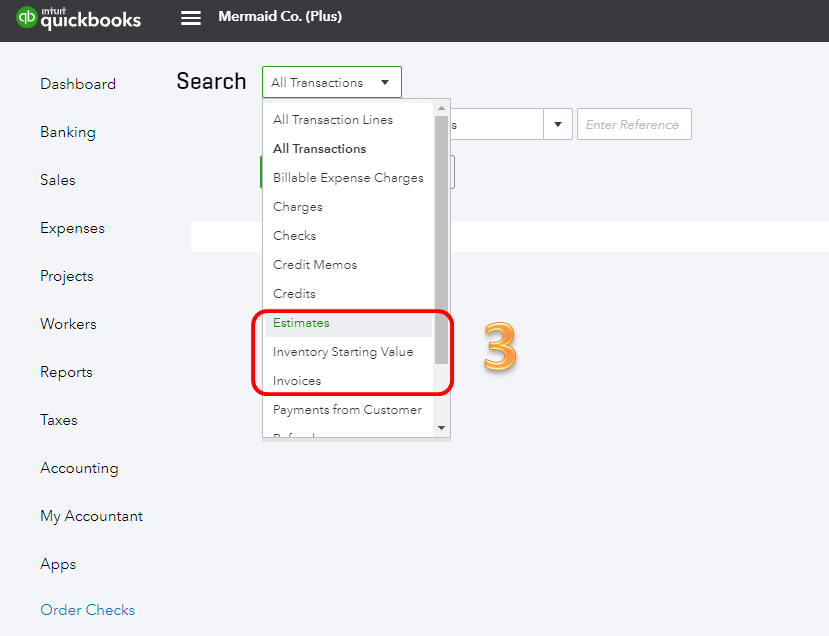
Task: Open My Accountant in the sidebar
Action: pos(91,517)
